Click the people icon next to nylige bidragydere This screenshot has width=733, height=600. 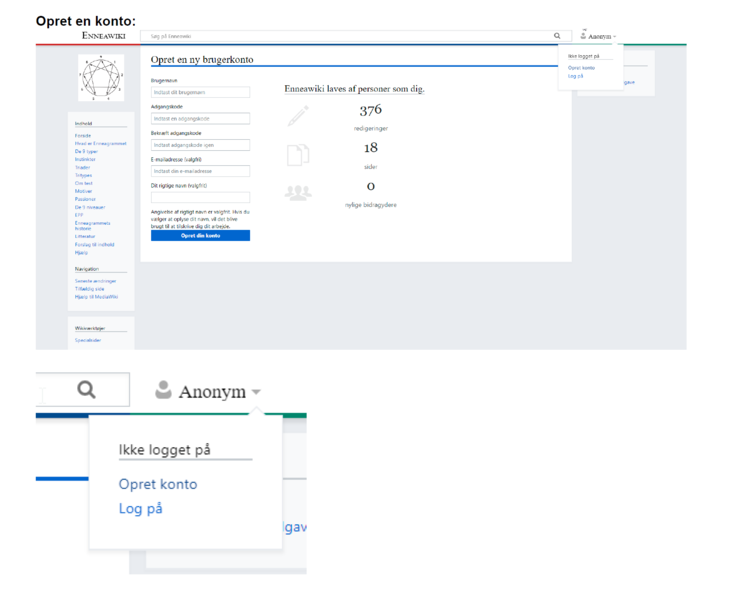pos(298,193)
